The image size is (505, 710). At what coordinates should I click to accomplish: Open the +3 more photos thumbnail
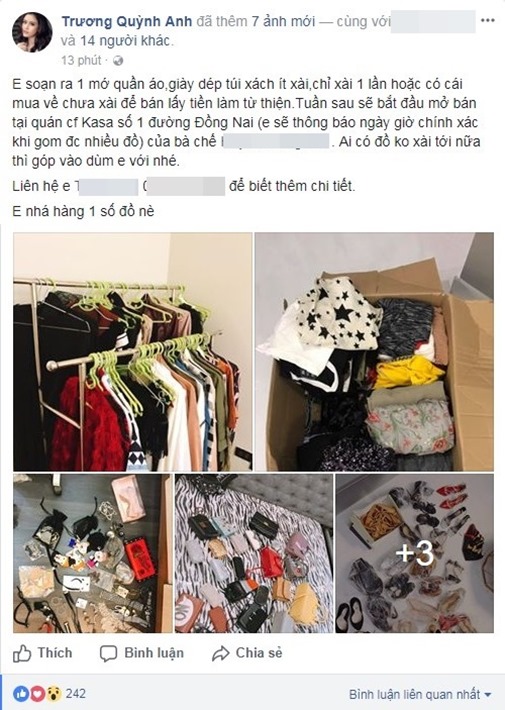click(x=414, y=553)
